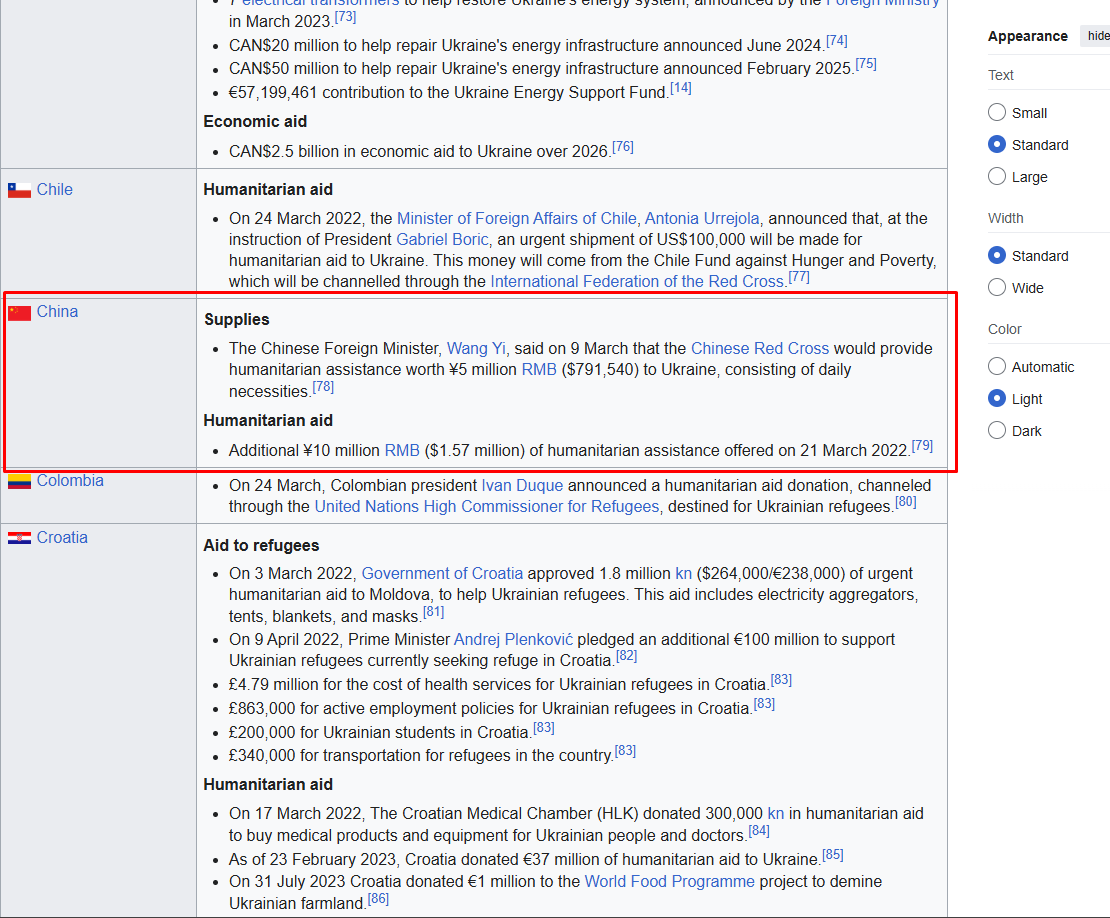Open citation reference 14
Image resolution: width=1110 pixels, height=918 pixels.
pyautogui.click(x=681, y=88)
